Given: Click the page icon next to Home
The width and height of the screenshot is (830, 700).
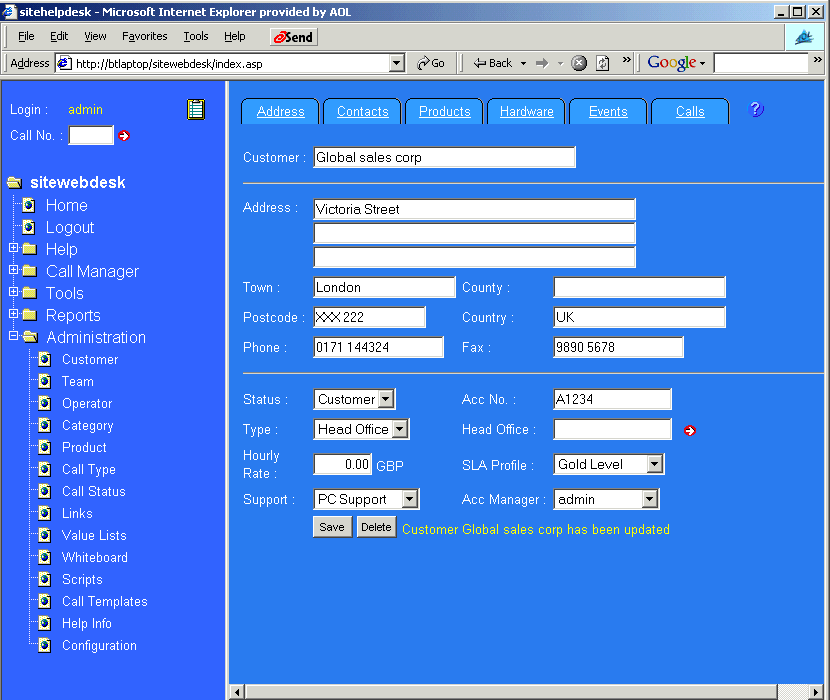Looking at the screenshot, I should (29, 205).
